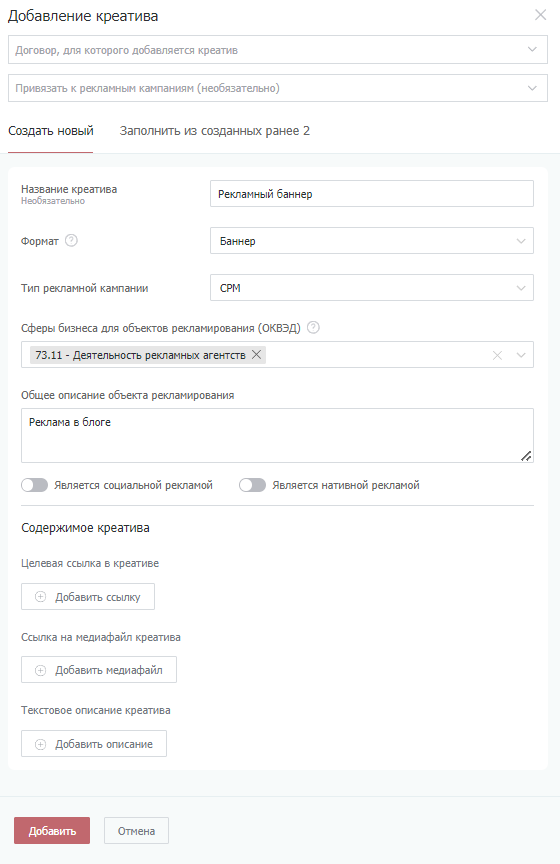The height and width of the screenshot is (864, 560).
Task: Expand the ОКВЭД dropdown arrow
Action: (x=521, y=355)
